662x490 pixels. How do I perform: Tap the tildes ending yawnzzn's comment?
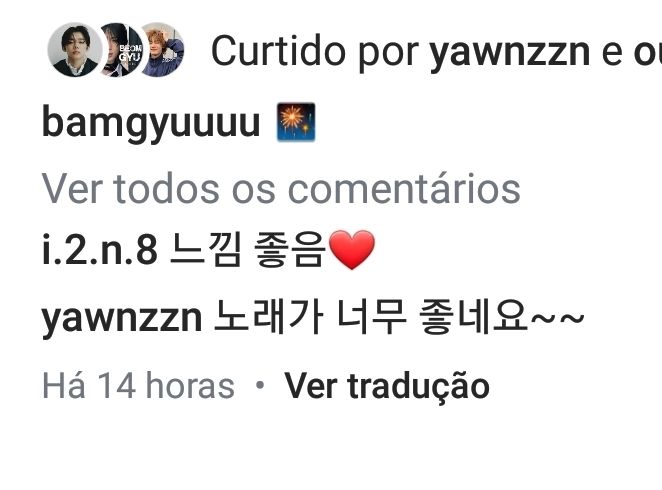(557, 317)
